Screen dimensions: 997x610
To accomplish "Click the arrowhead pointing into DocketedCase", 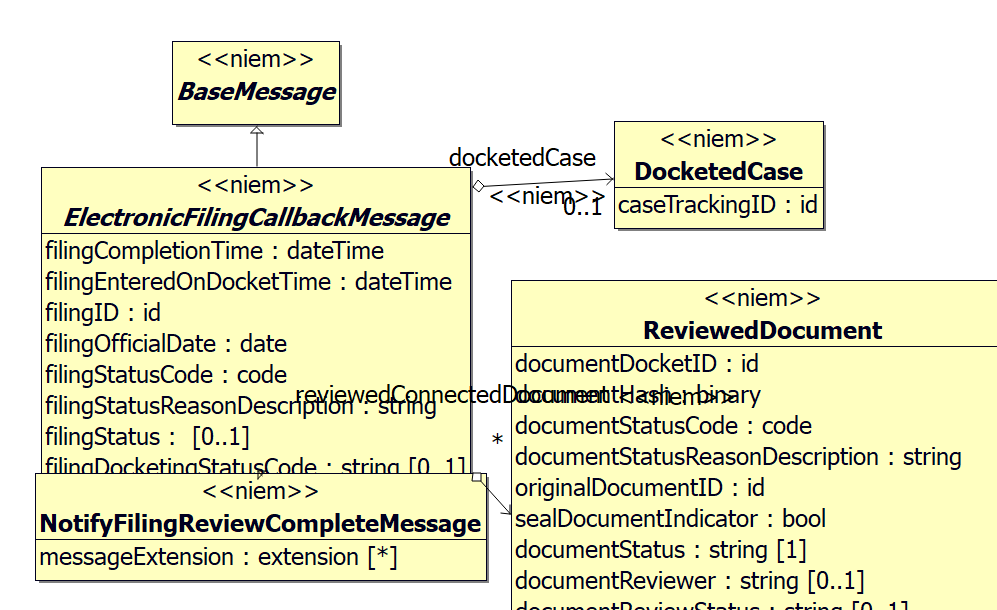I will [608, 179].
